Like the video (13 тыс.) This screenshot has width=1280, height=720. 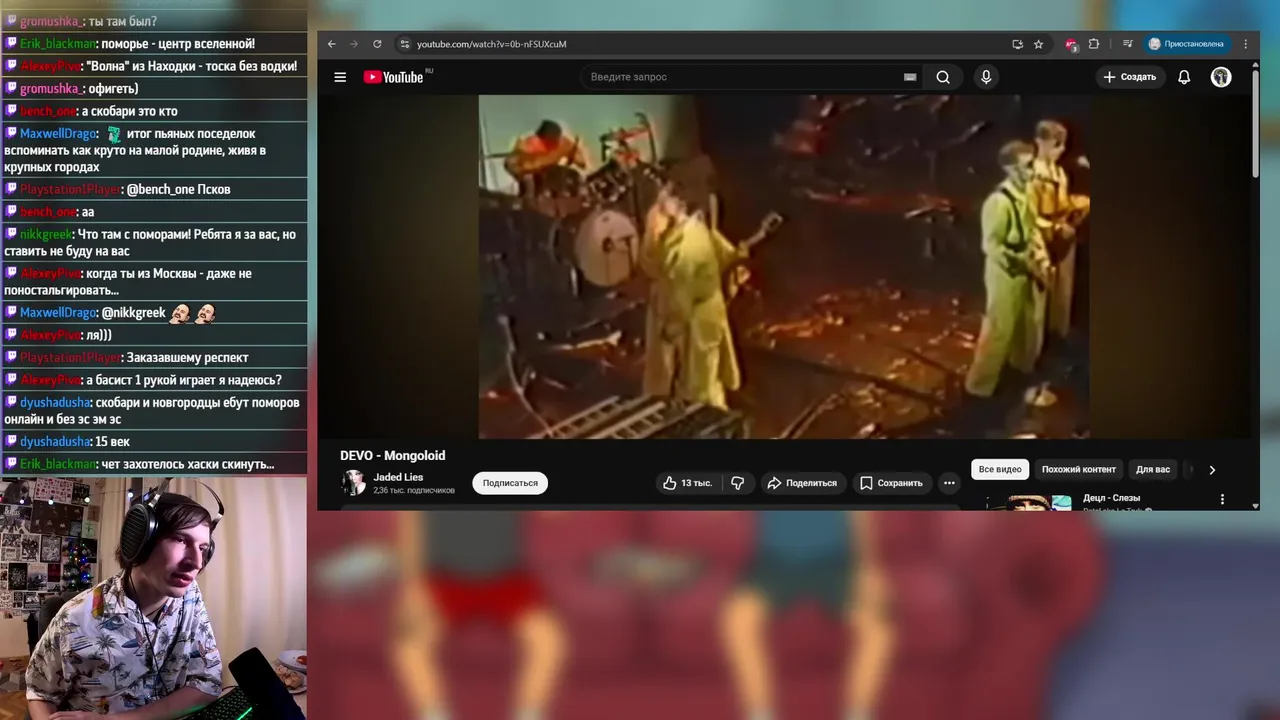[x=688, y=483]
